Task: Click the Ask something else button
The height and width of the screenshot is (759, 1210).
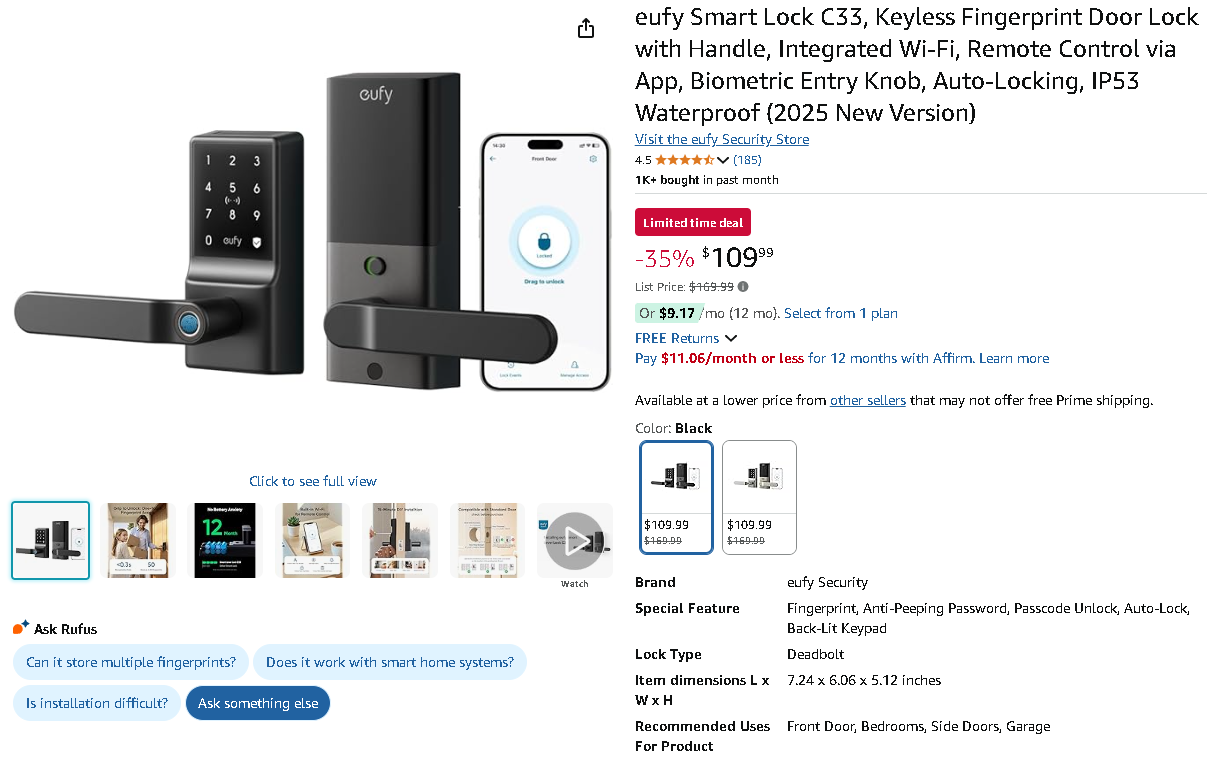Action: pyautogui.click(x=257, y=703)
